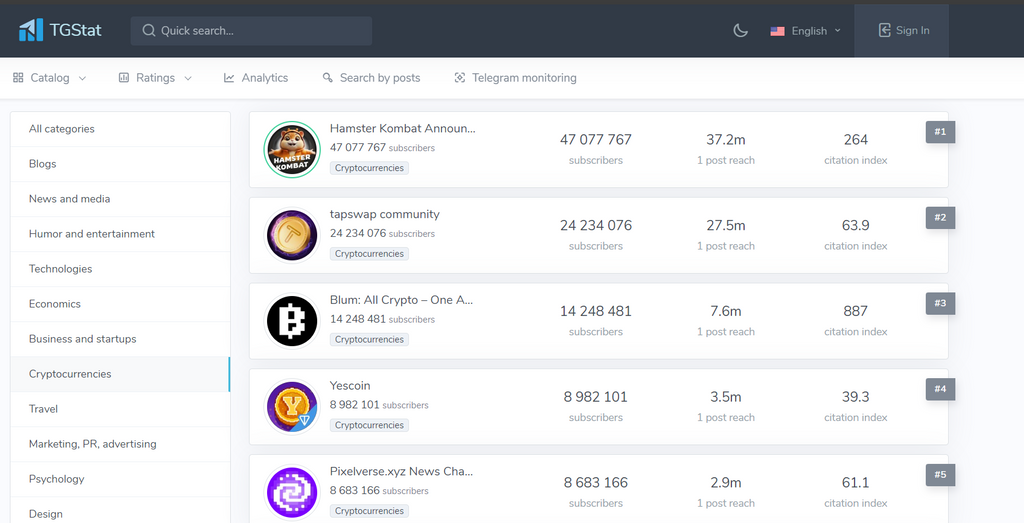Click the #1 rank badge

(x=940, y=132)
